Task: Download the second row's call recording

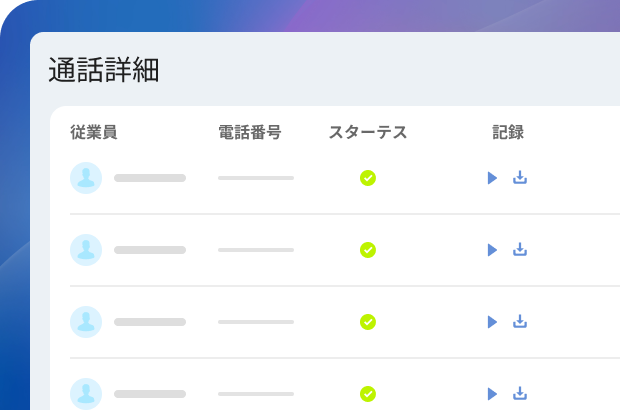Action: click(x=520, y=250)
